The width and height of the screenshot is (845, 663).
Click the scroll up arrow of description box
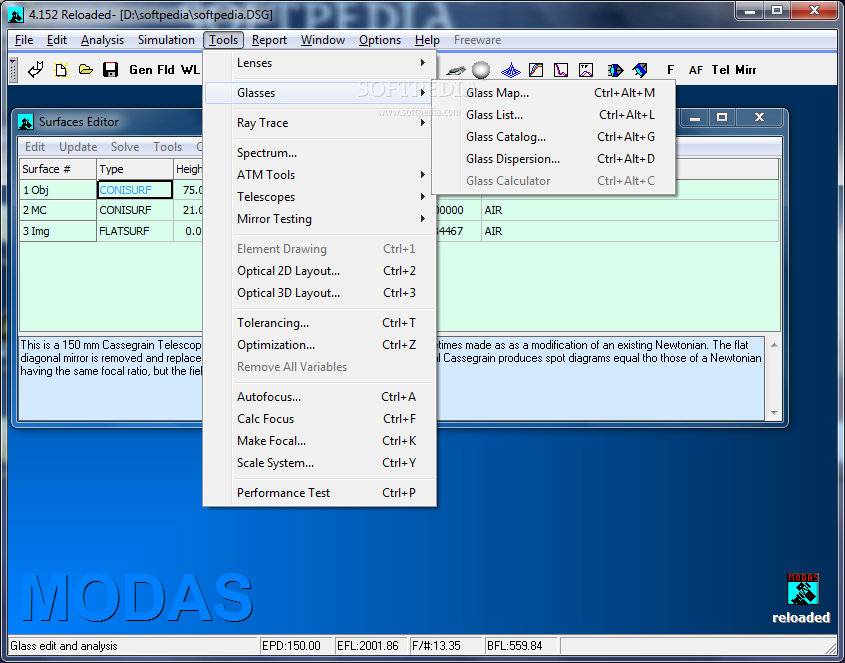(774, 345)
